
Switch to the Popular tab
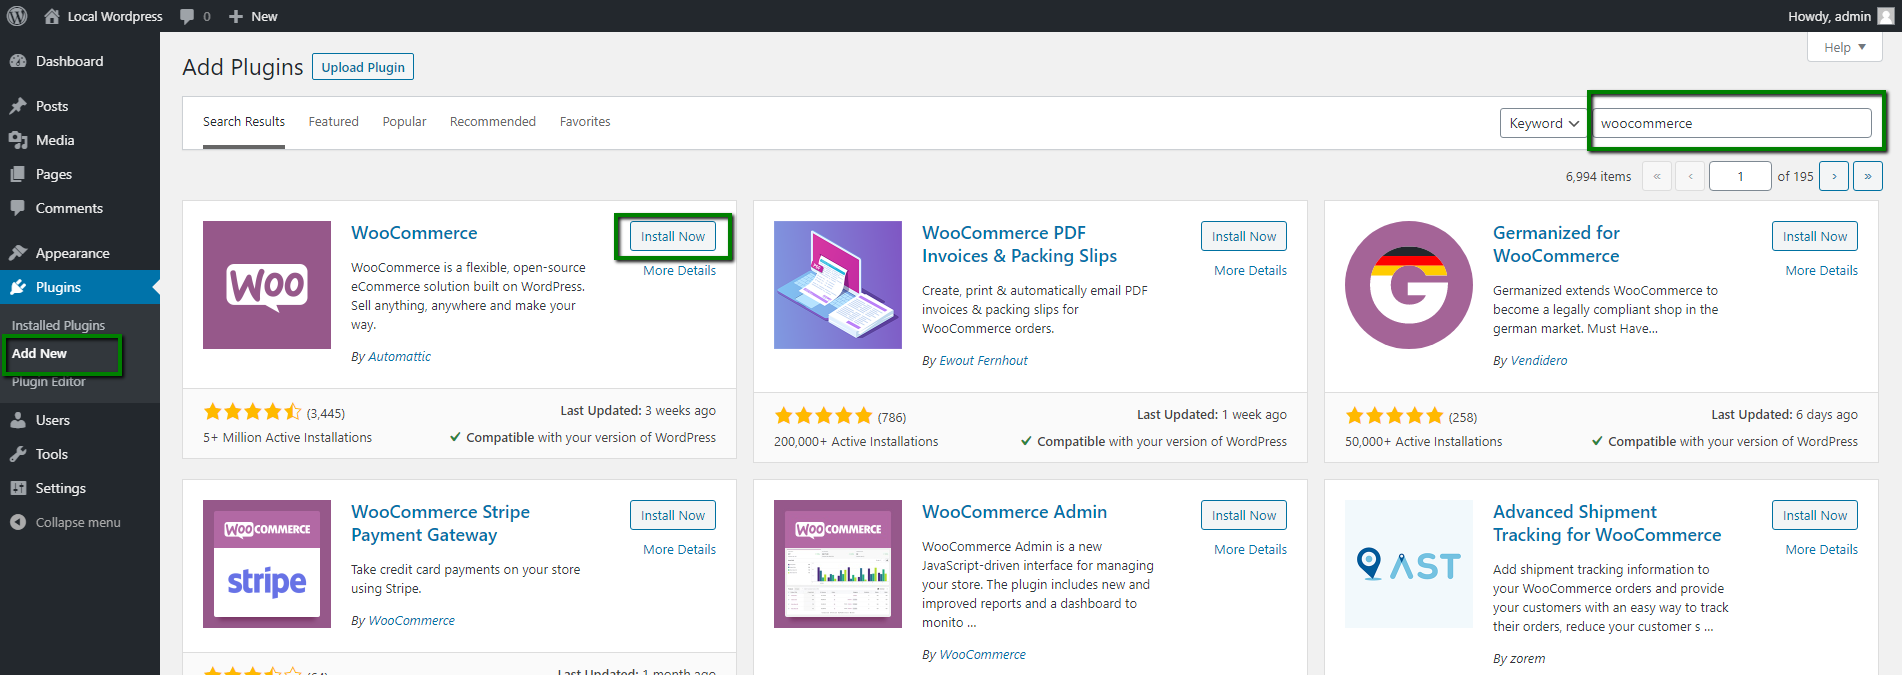click(404, 122)
